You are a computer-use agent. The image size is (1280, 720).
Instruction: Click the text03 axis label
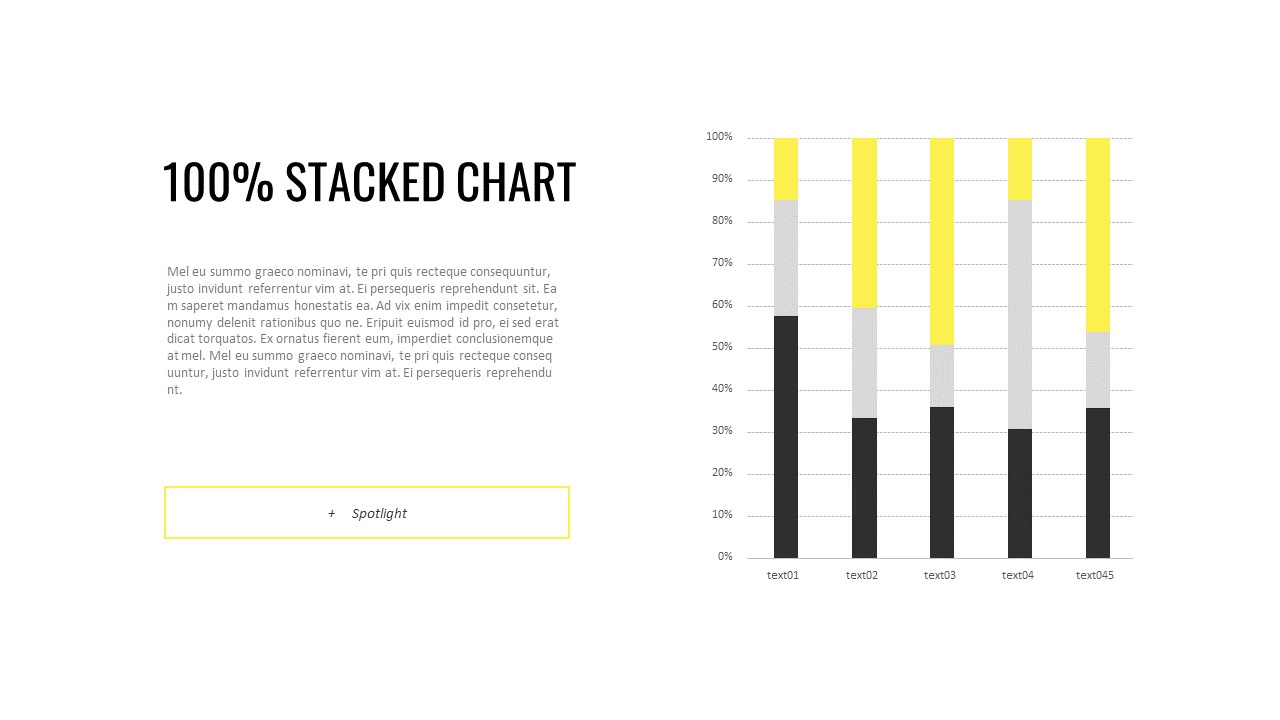pos(940,575)
